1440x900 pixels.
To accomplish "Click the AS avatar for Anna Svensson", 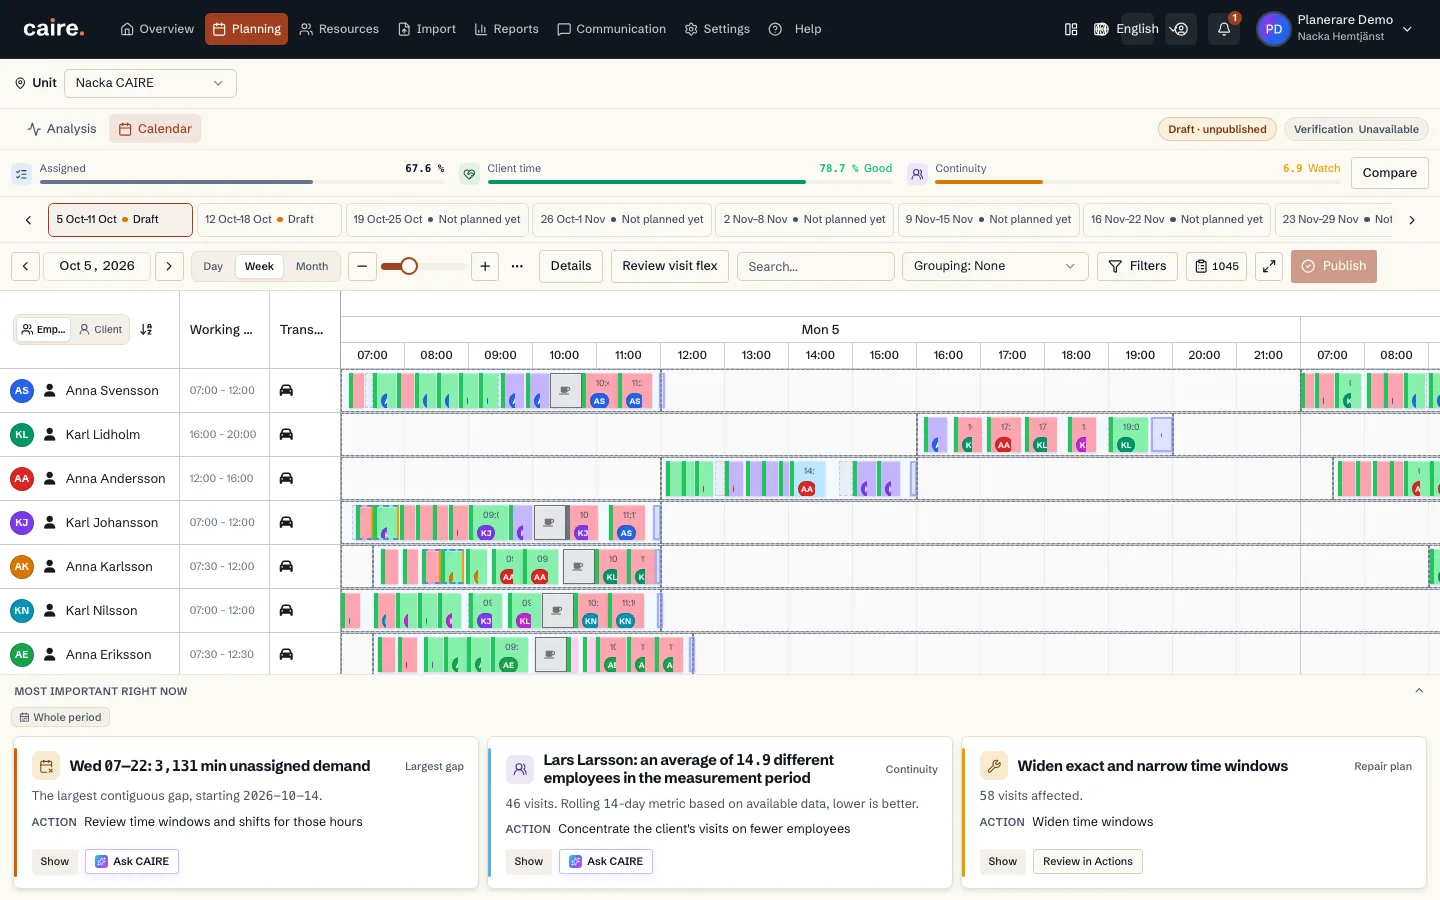I will 22,390.
